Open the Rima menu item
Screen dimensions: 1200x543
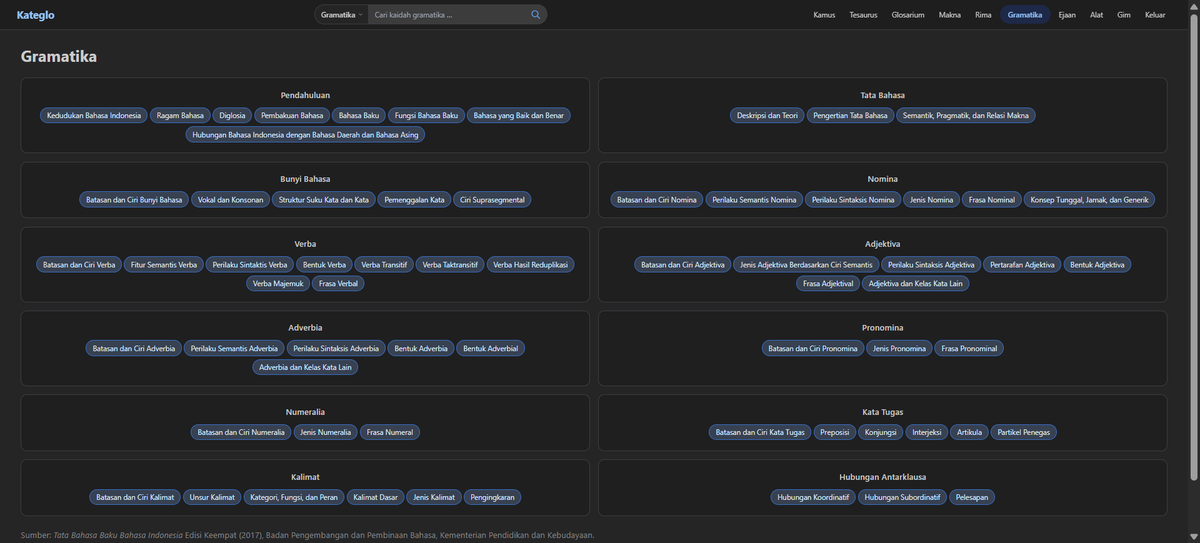[x=983, y=15]
